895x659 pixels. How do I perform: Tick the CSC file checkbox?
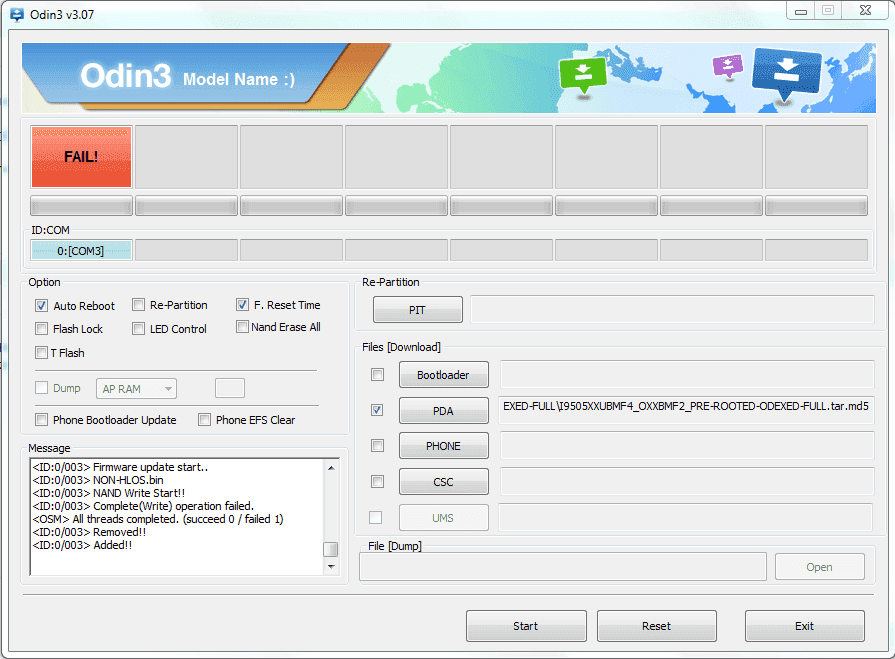377,482
